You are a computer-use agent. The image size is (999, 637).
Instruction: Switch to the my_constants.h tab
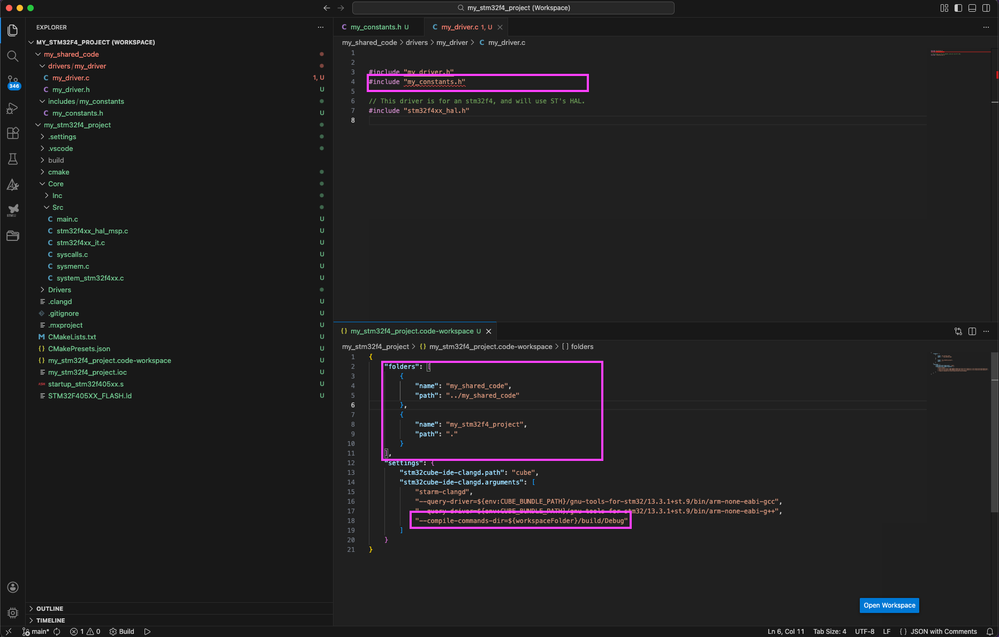376,27
